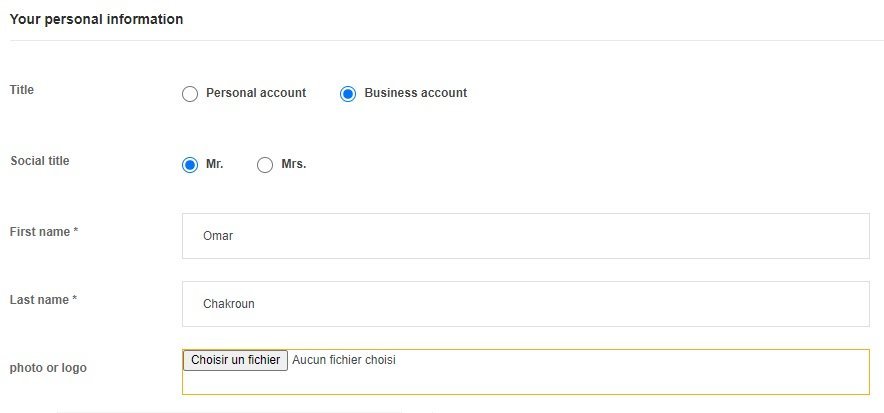Open the Choisir un fichier file chooser
This screenshot has width=884, height=413.
point(236,360)
